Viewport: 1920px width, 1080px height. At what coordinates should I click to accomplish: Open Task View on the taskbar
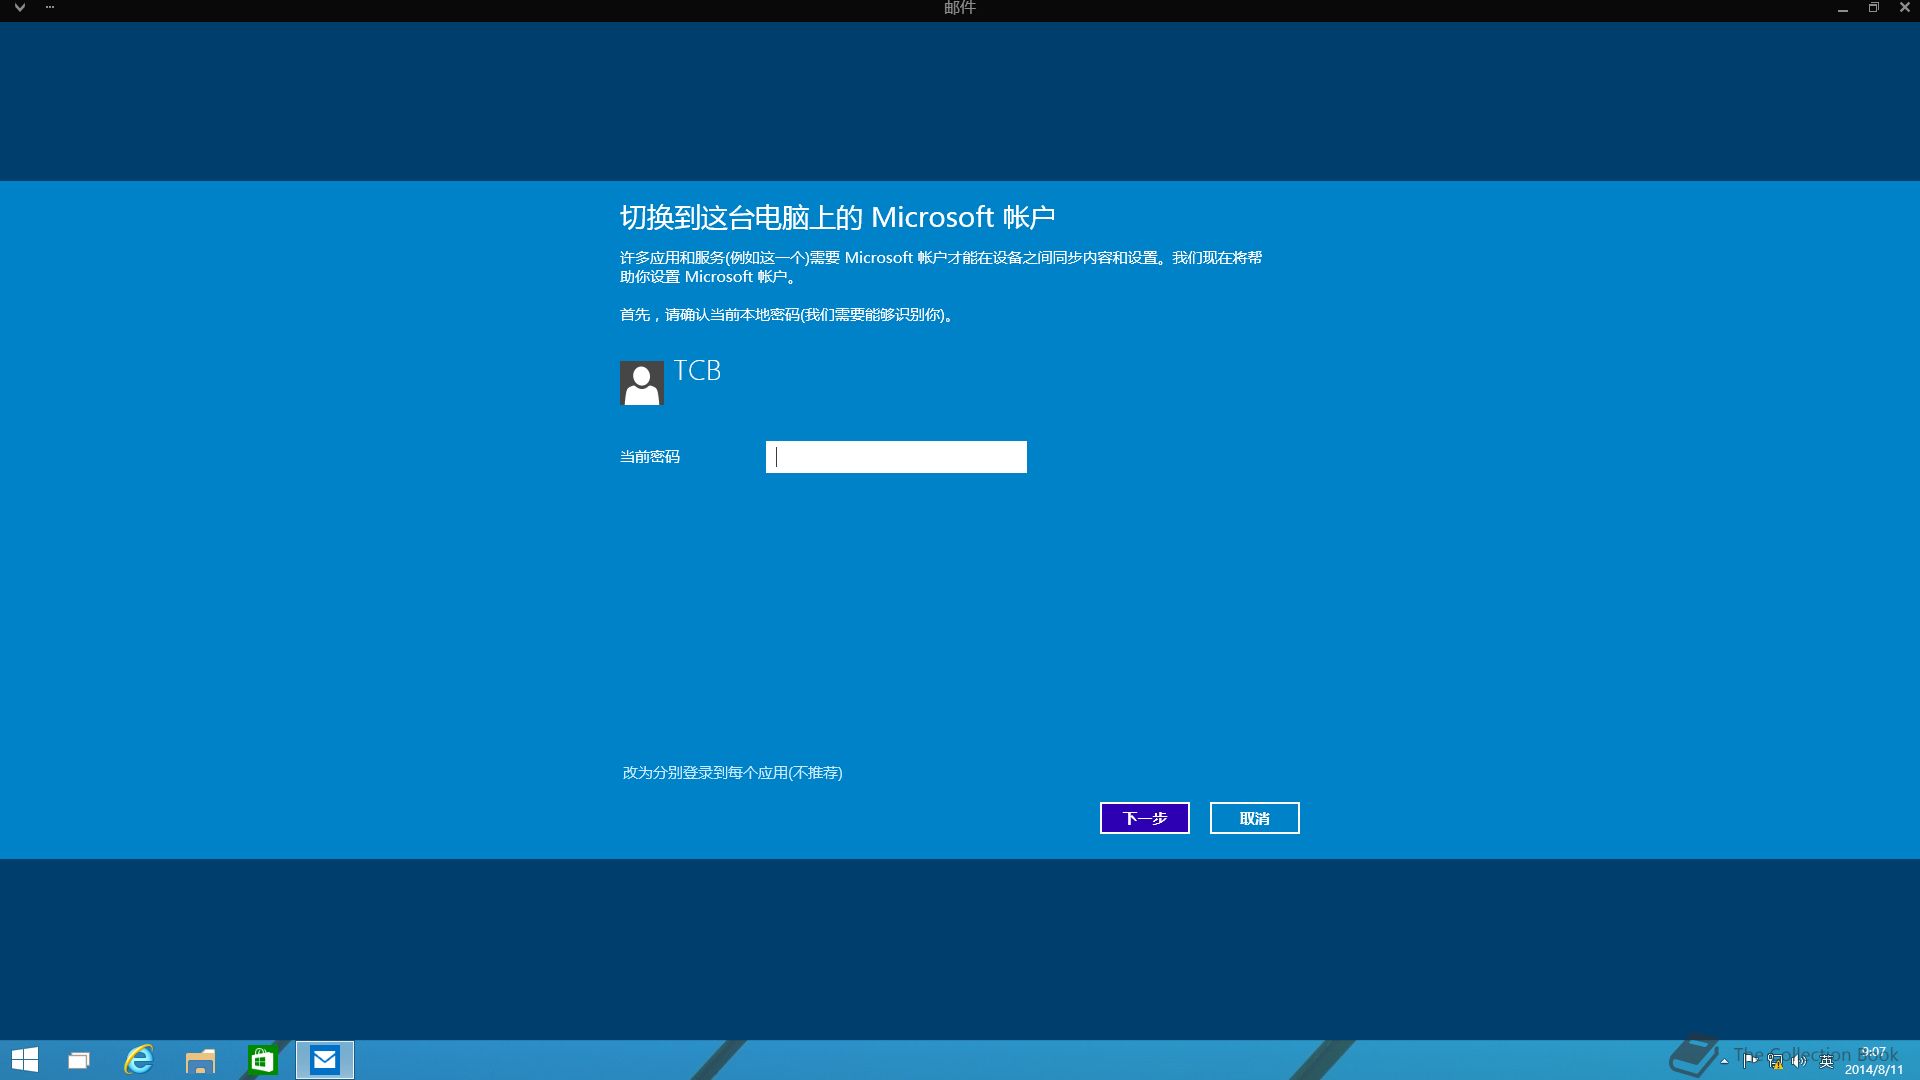(x=78, y=1060)
